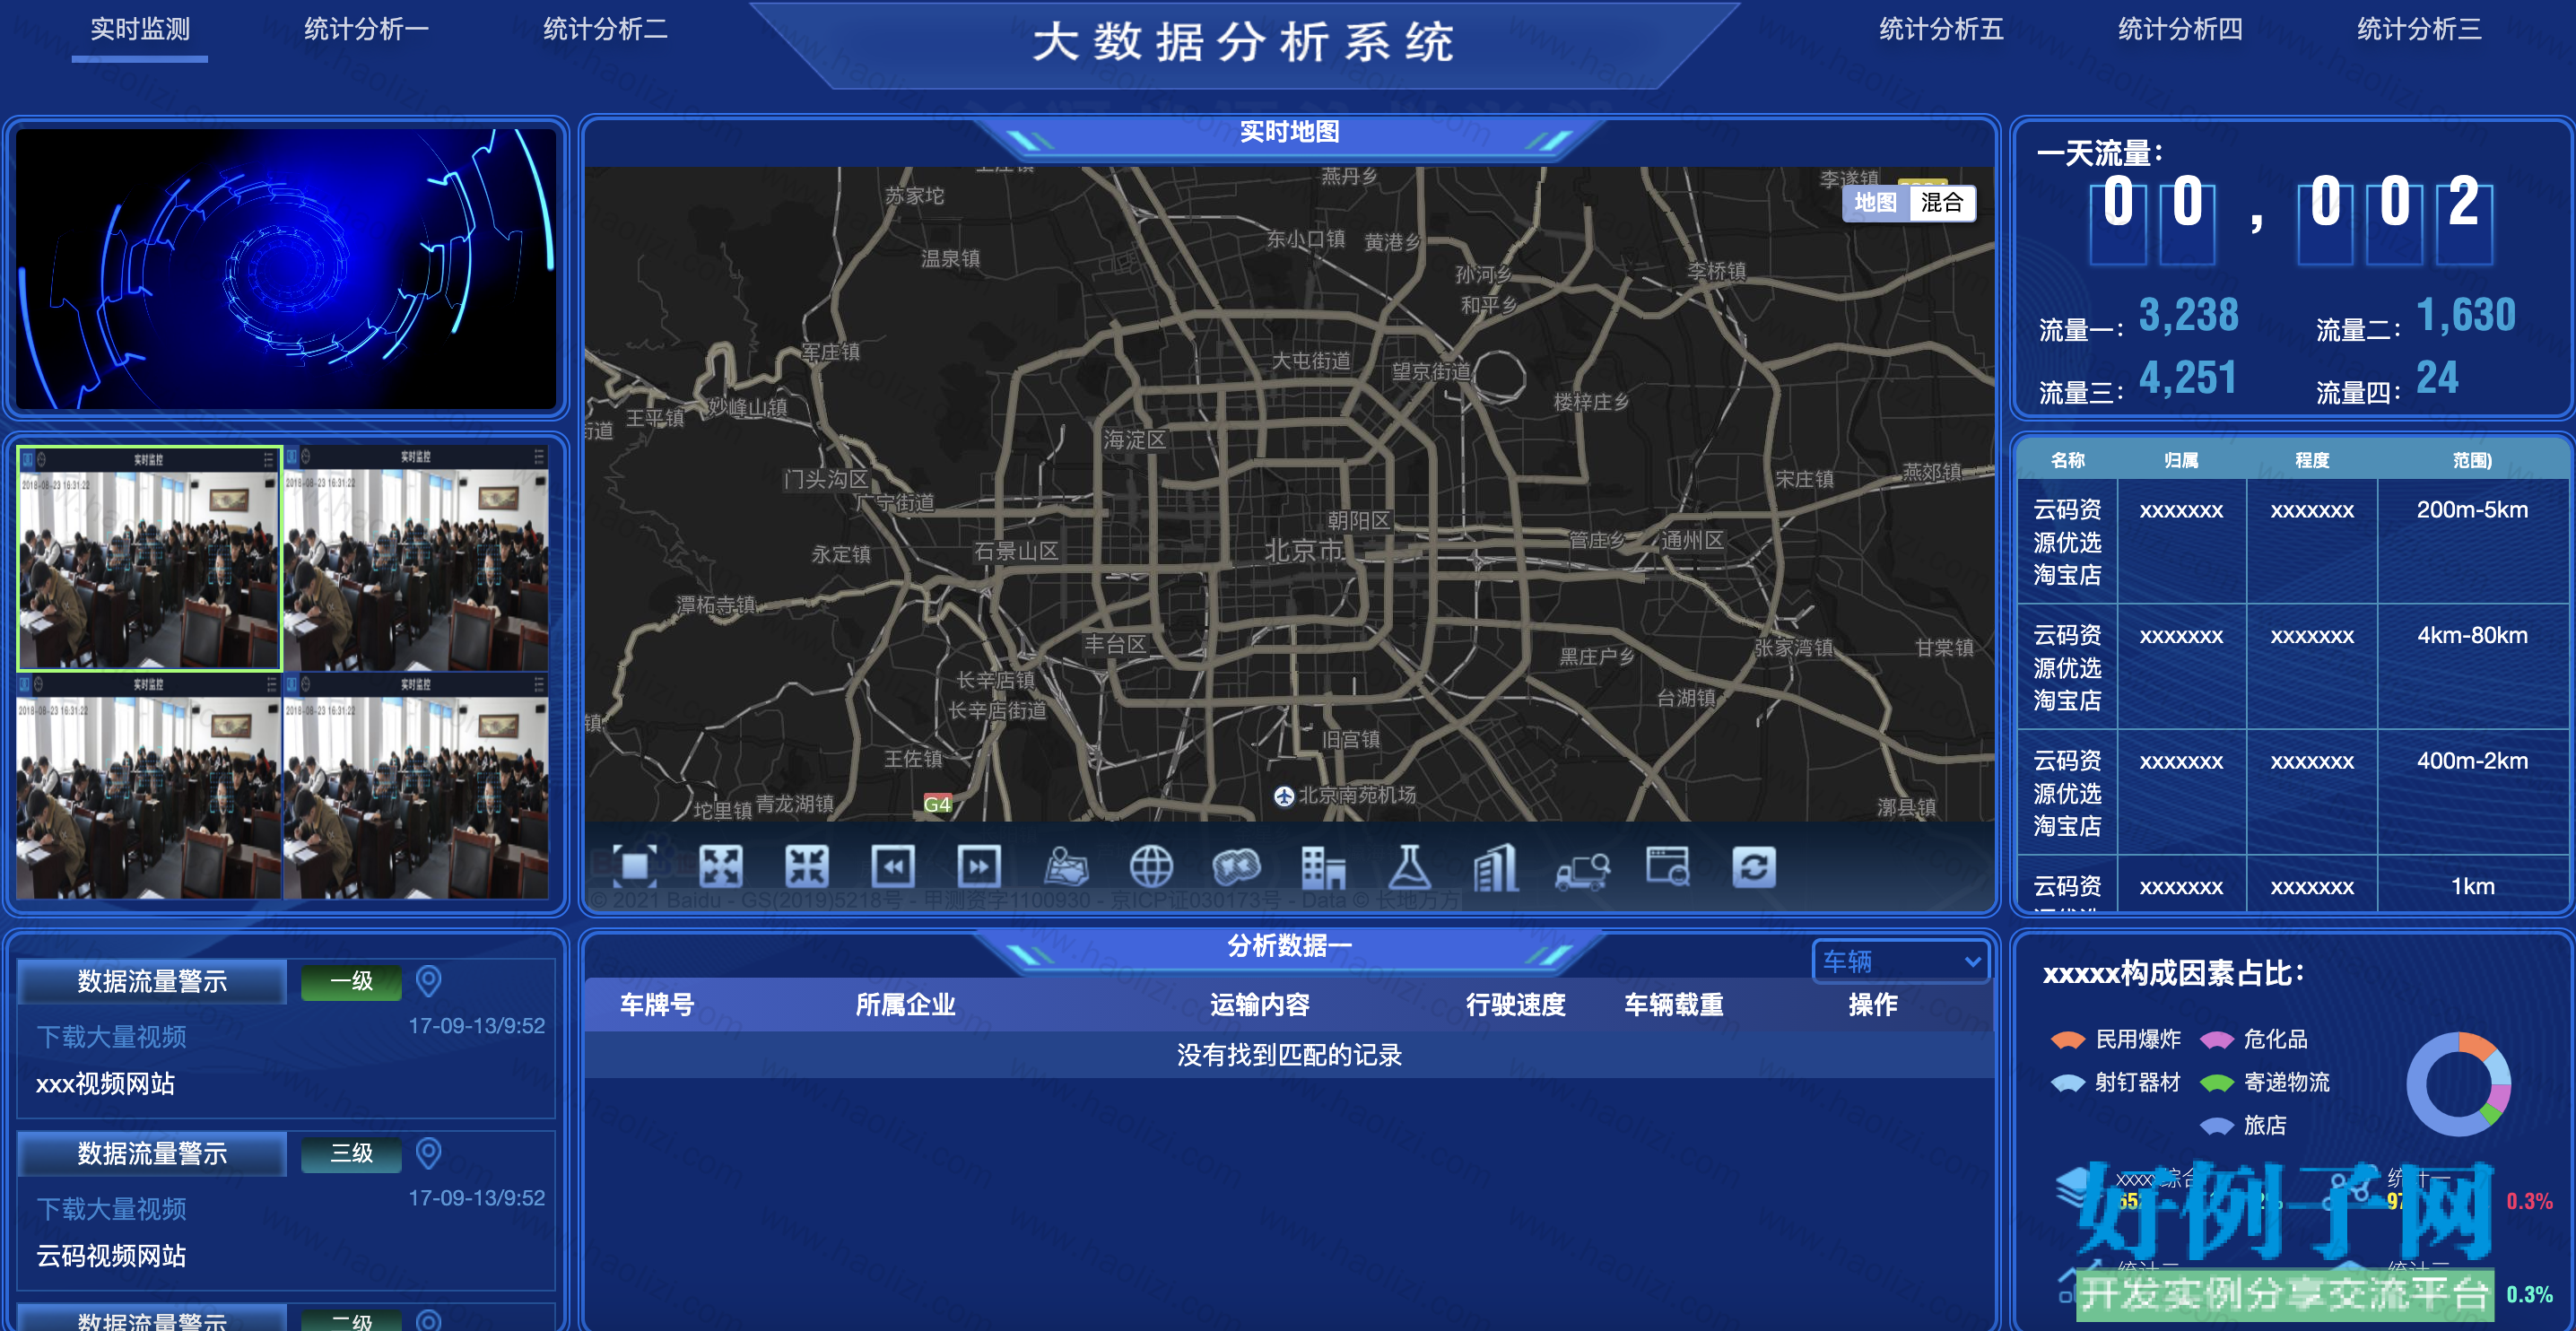Click the 流量四 value 24
This screenshot has height=1331, width=2576.
click(x=2438, y=378)
